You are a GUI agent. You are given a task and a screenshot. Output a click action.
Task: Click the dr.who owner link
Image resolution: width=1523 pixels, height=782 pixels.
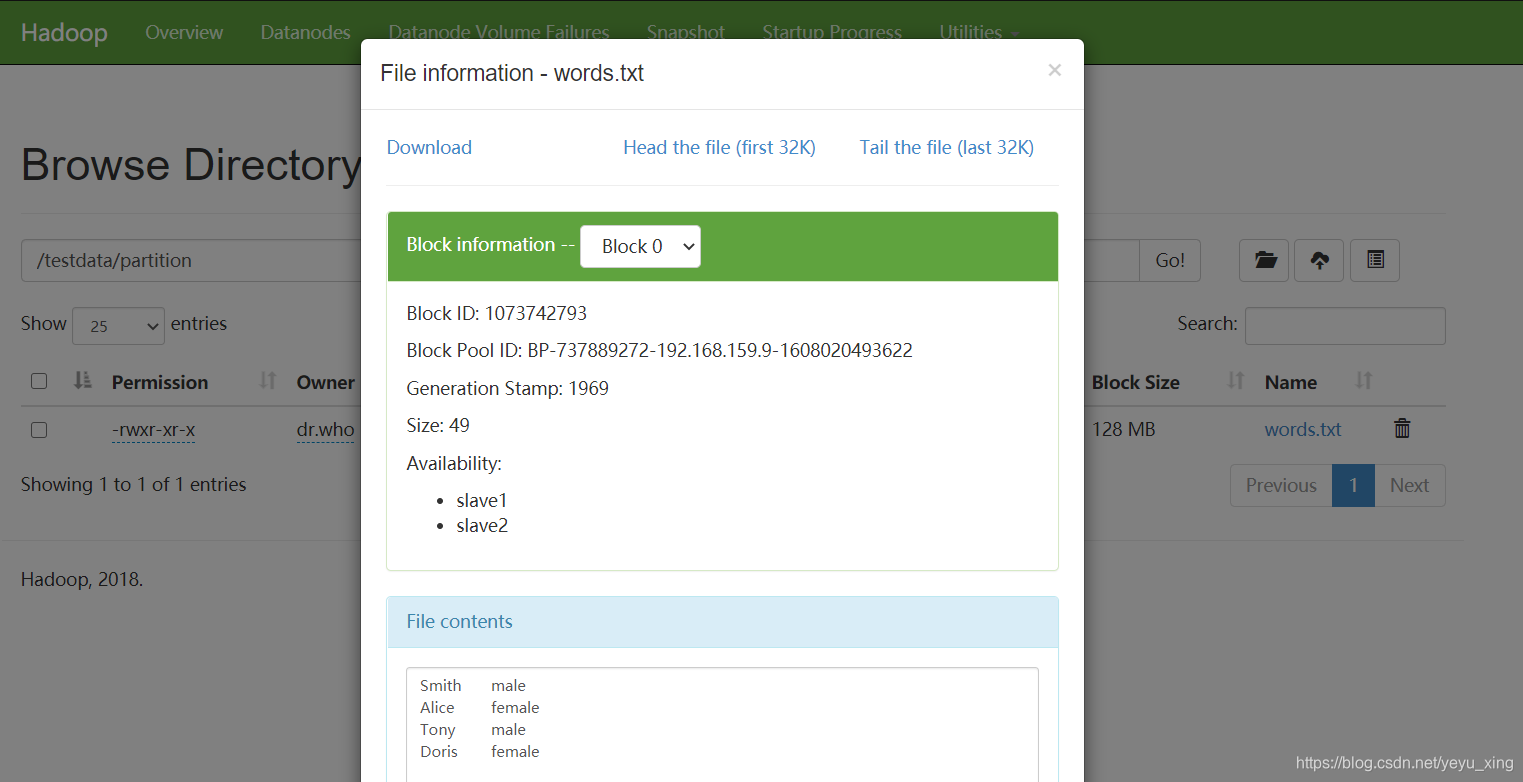325,430
